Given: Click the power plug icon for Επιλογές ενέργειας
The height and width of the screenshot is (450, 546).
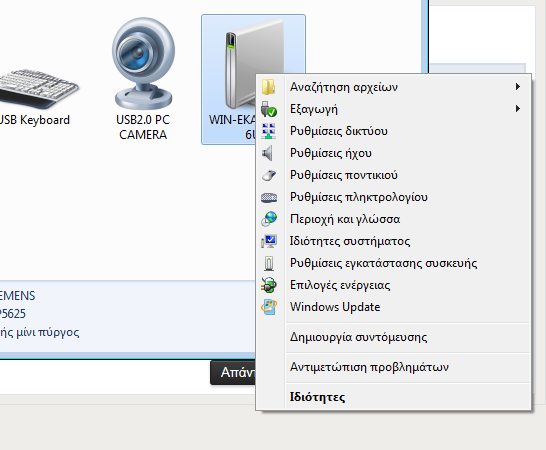Looking at the screenshot, I should (269, 285).
